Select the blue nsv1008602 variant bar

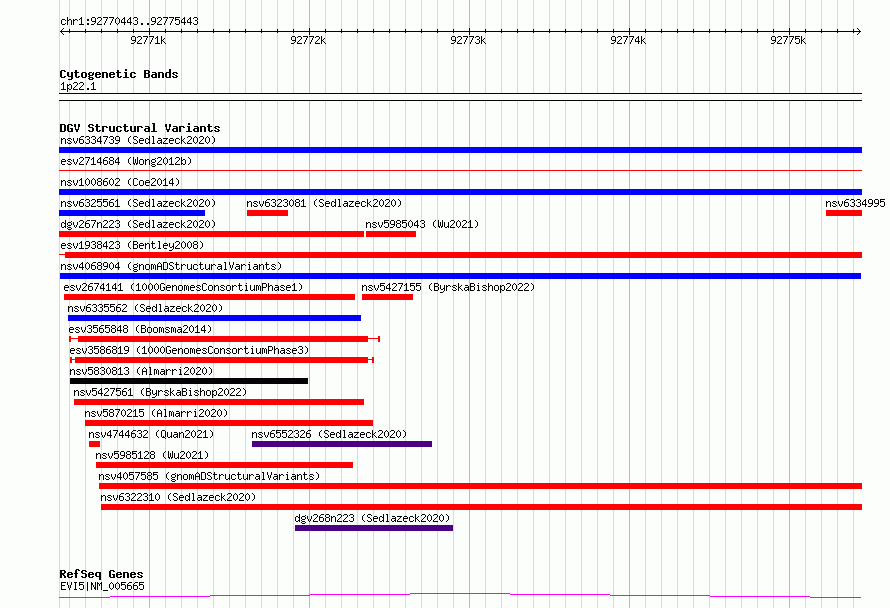tap(460, 192)
